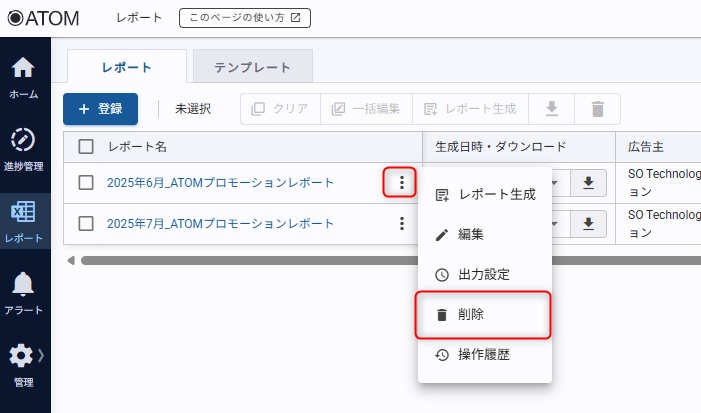
Task: Switch to the テンプレート tab
Action: [252, 67]
